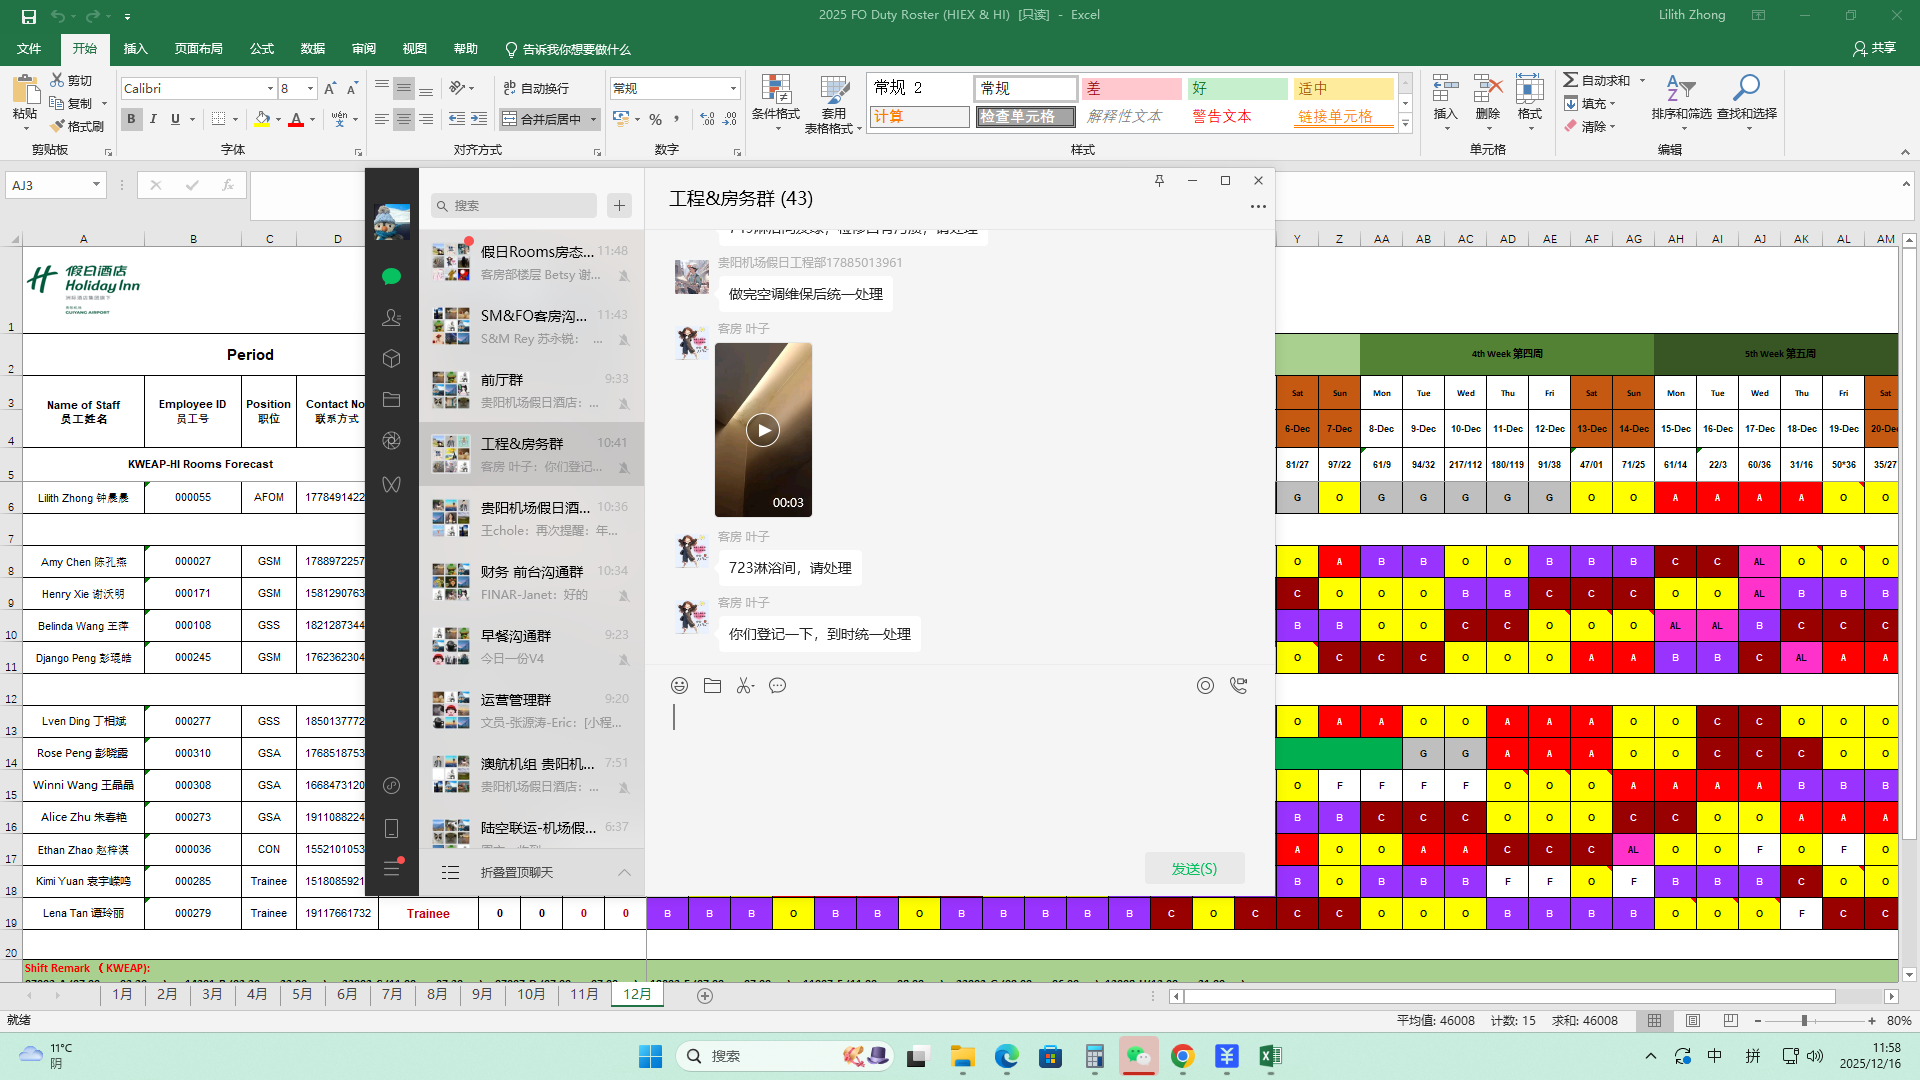The height and width of the screenshot is (1080, 1920).
Task: Open WeChat contacts sidebar icon
Action: point(391,318)
